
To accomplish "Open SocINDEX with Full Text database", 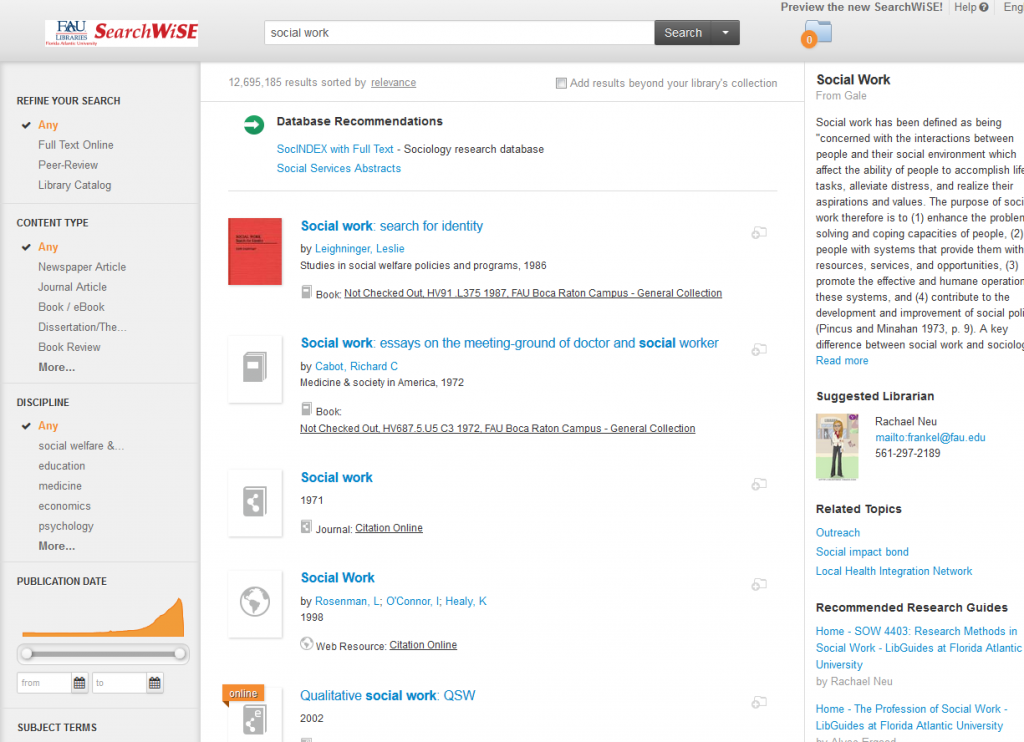I will [335, 149].
